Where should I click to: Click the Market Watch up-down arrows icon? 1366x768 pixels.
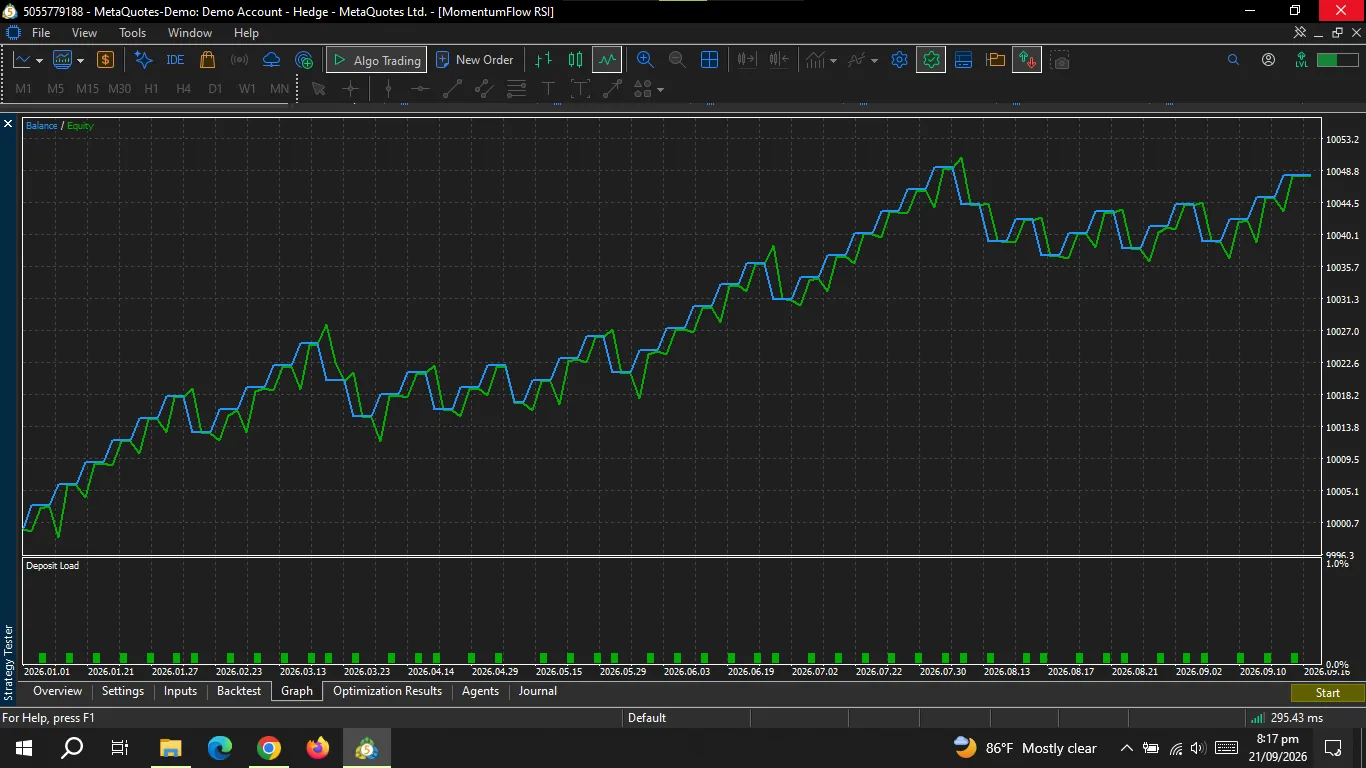click(1027, 60)
